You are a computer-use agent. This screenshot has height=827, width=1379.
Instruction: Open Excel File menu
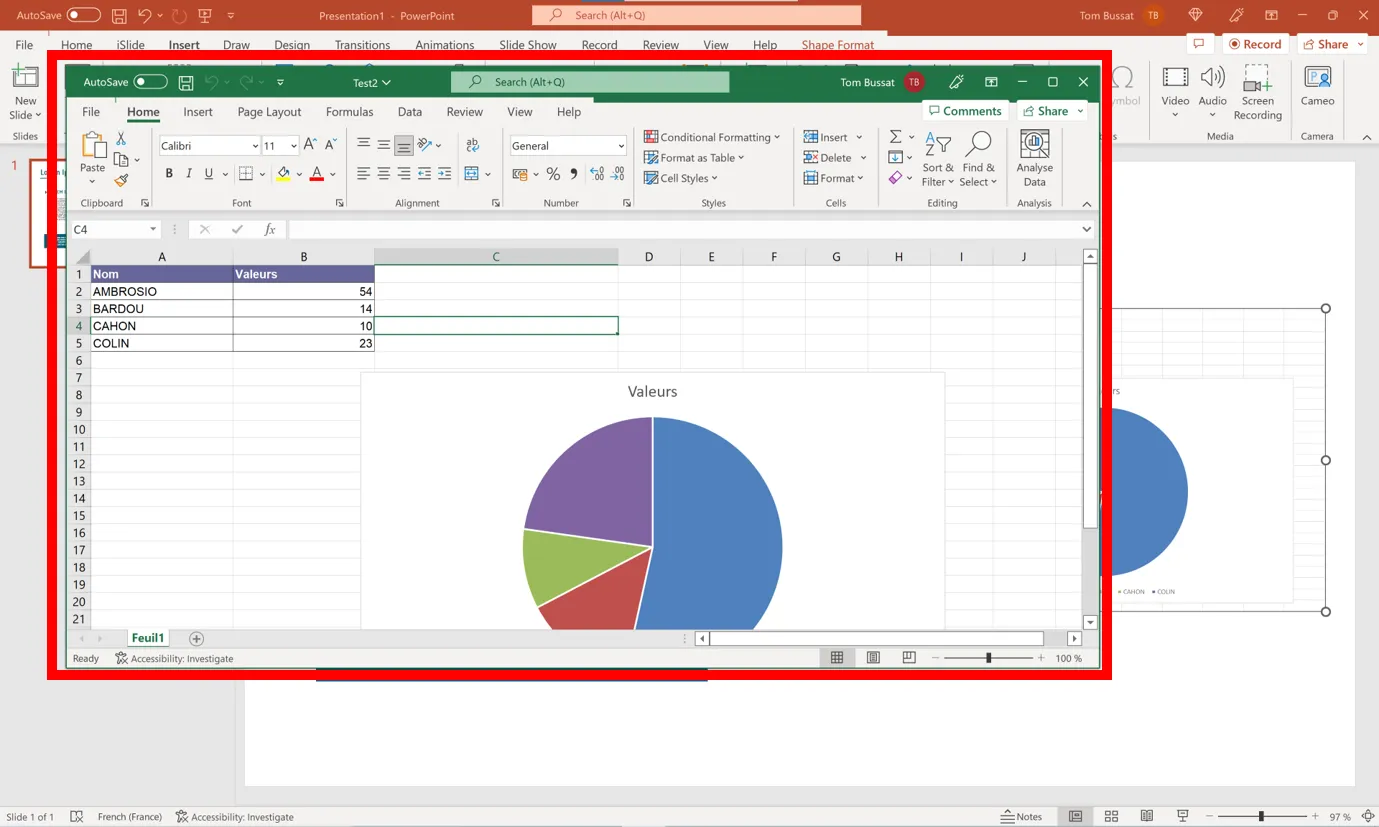pyautogui.click(x=91, y=112)
